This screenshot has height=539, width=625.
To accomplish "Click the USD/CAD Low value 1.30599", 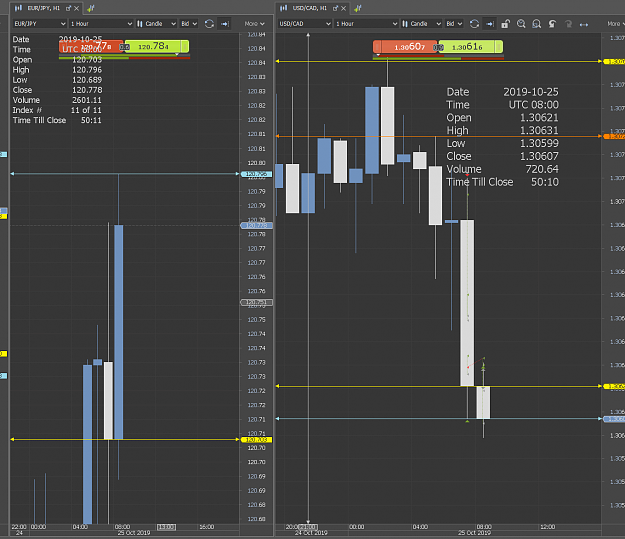I will click(539, 144).
